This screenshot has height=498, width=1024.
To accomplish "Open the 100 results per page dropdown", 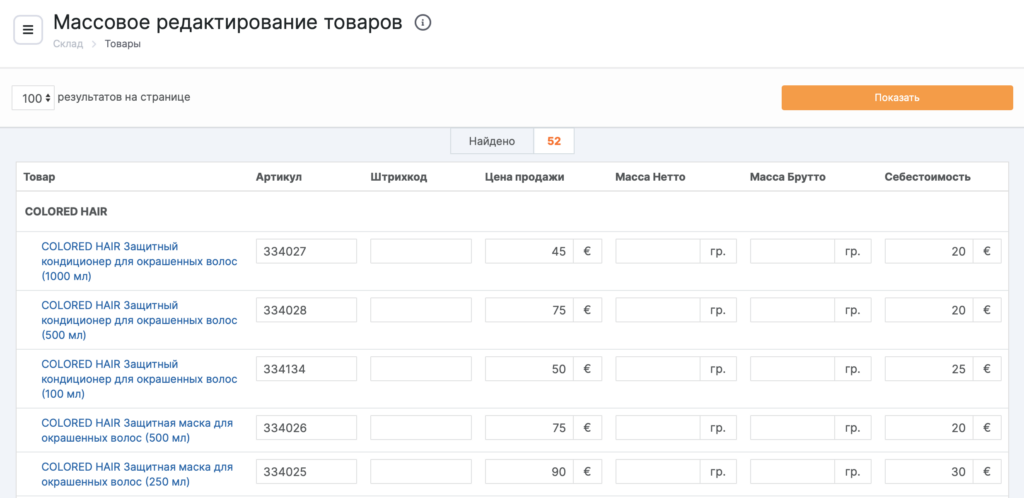I will click(x=35, y=98).
